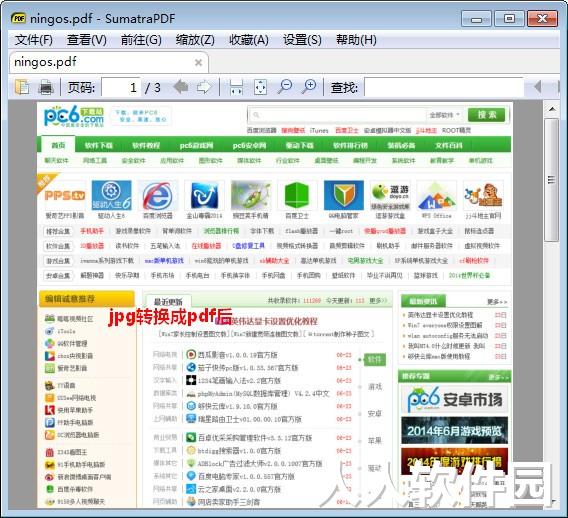Click the open file toolbar icon
The image size is (568, 518).
[22, 87]
